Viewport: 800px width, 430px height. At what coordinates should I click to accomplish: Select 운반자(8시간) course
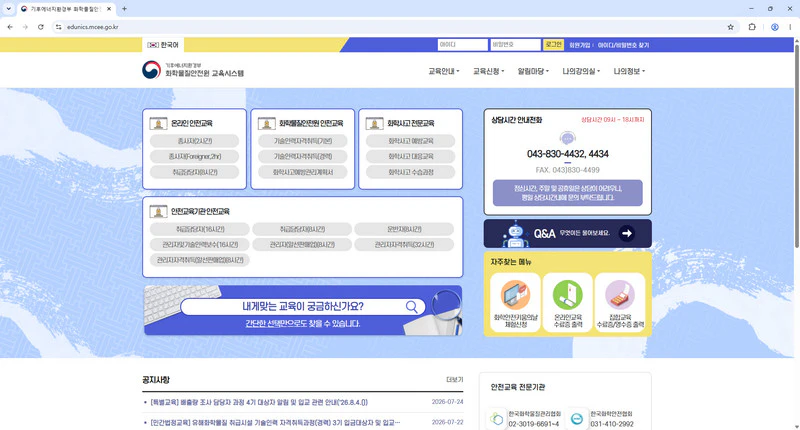pyautogui.click(x=404, y=230)
